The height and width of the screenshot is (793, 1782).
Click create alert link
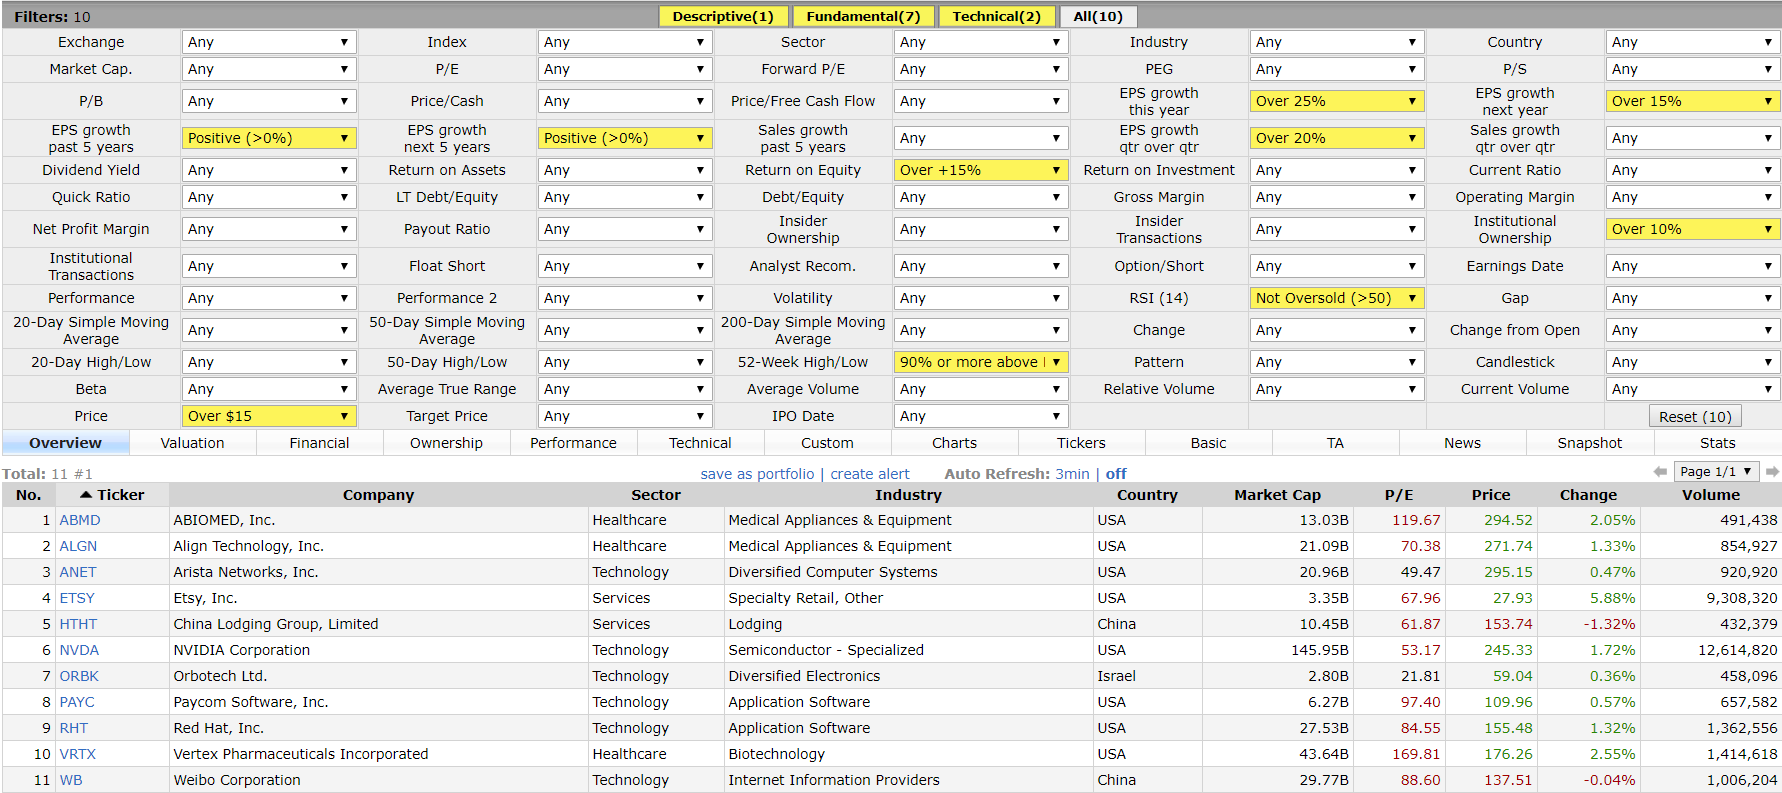tap(870, 474)
